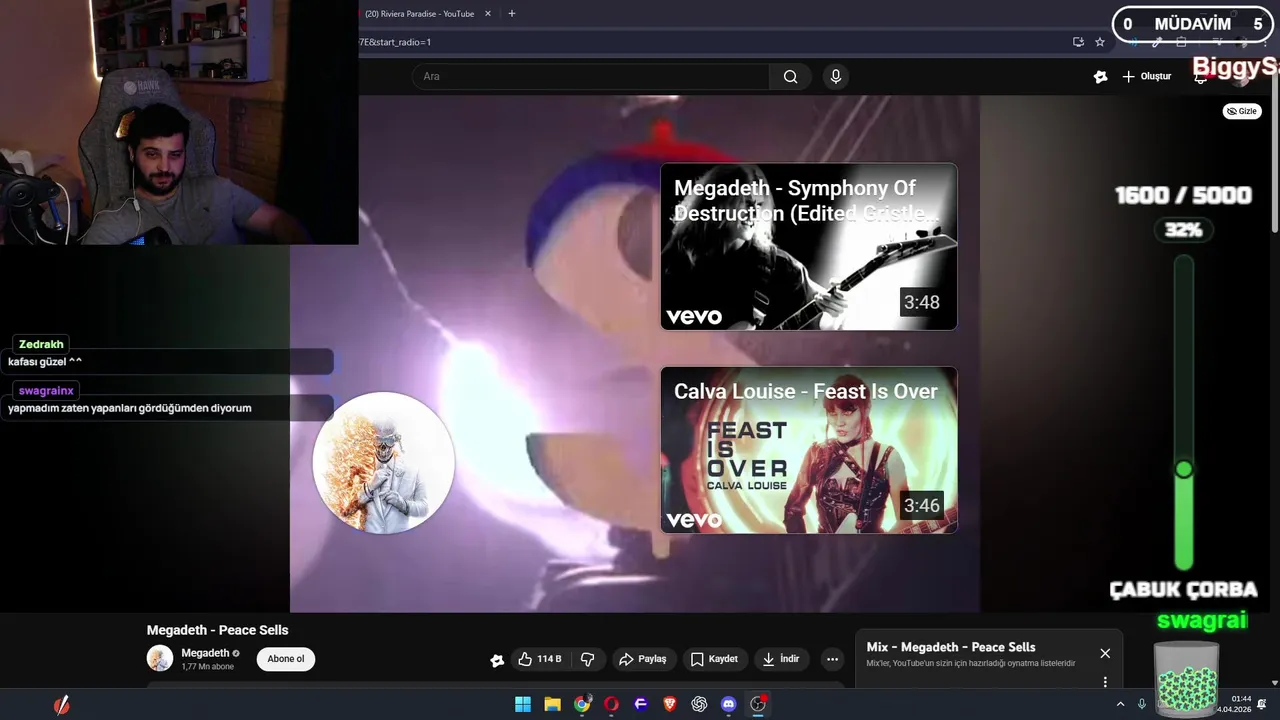Click the microphone tray icon

1141,704
